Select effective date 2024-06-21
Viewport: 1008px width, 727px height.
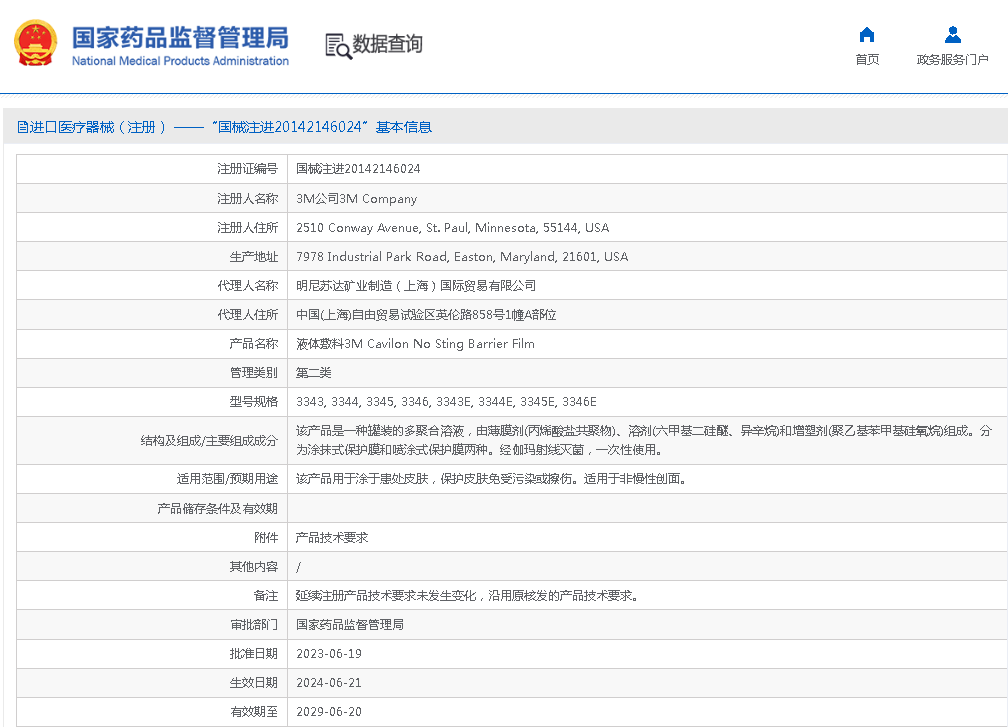[329, 683]
